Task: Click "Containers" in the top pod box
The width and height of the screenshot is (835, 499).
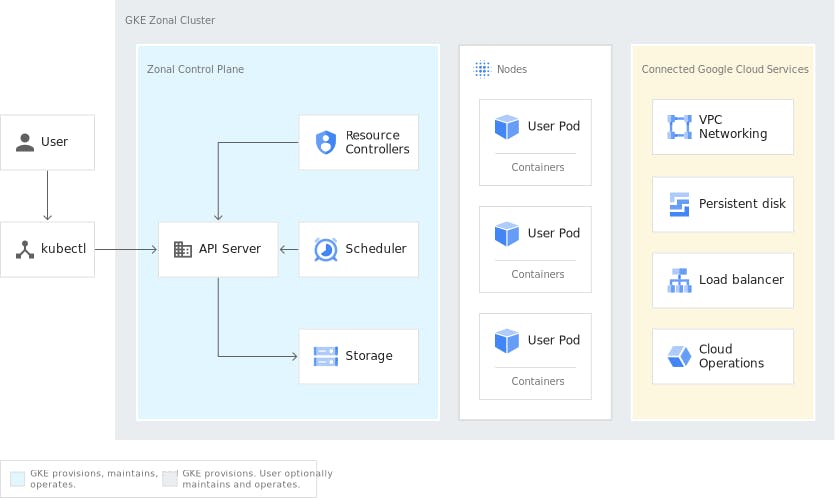Action: tap(538, 167)
